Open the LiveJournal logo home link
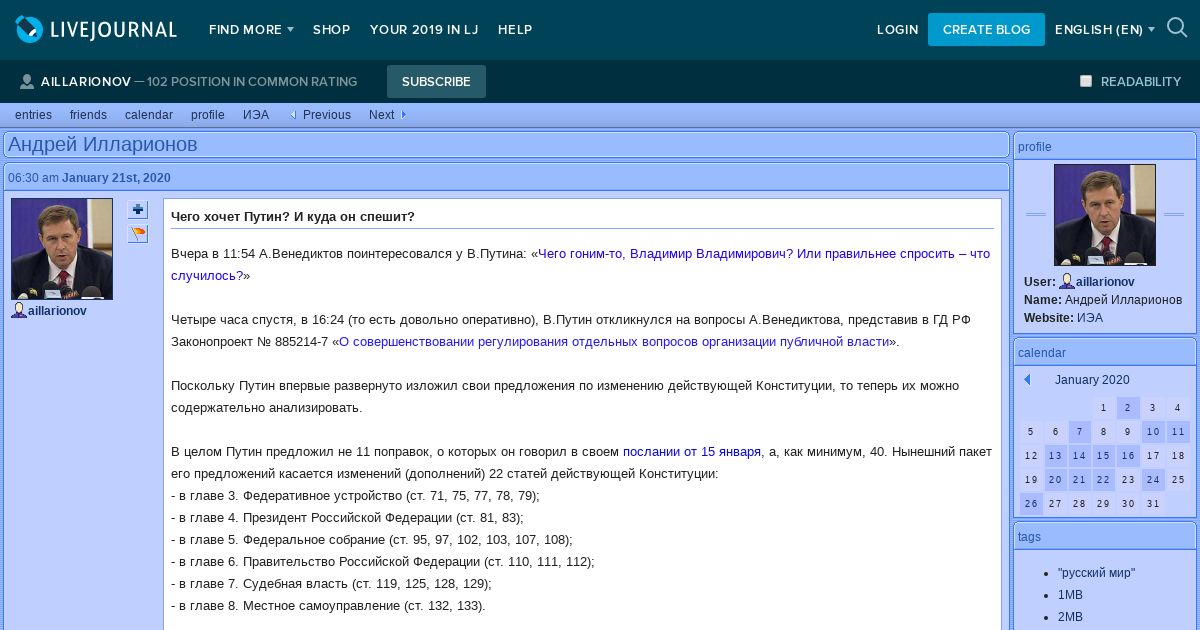1200x630 pixels. tap(96, 30)
